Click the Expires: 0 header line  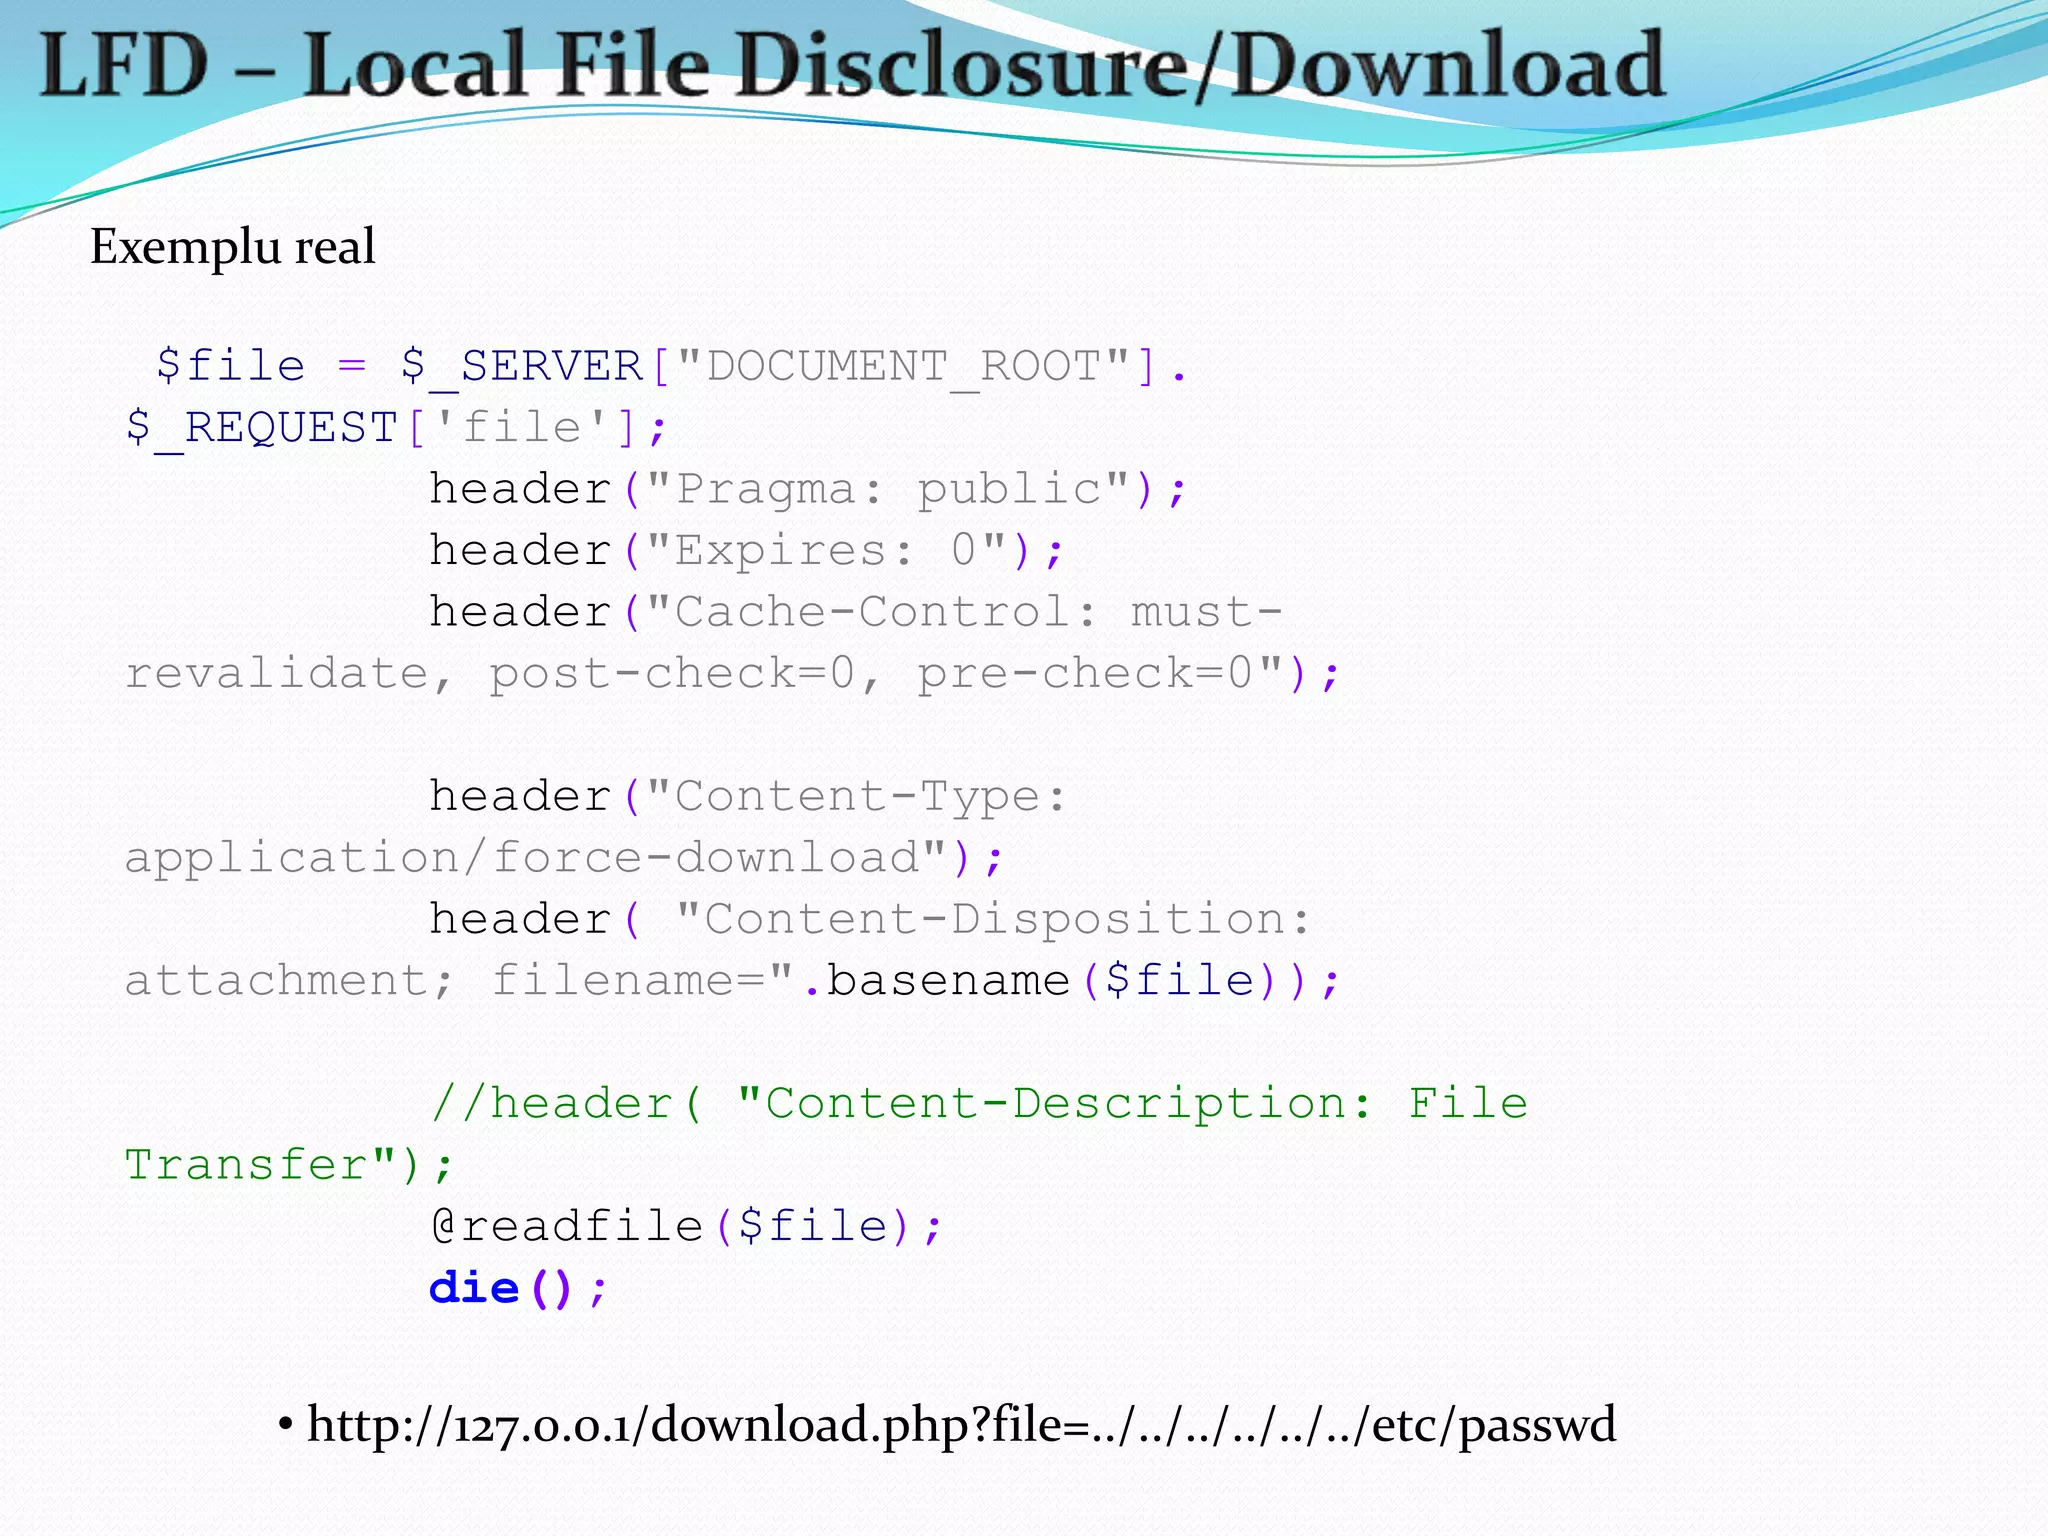tap(745, 551)
